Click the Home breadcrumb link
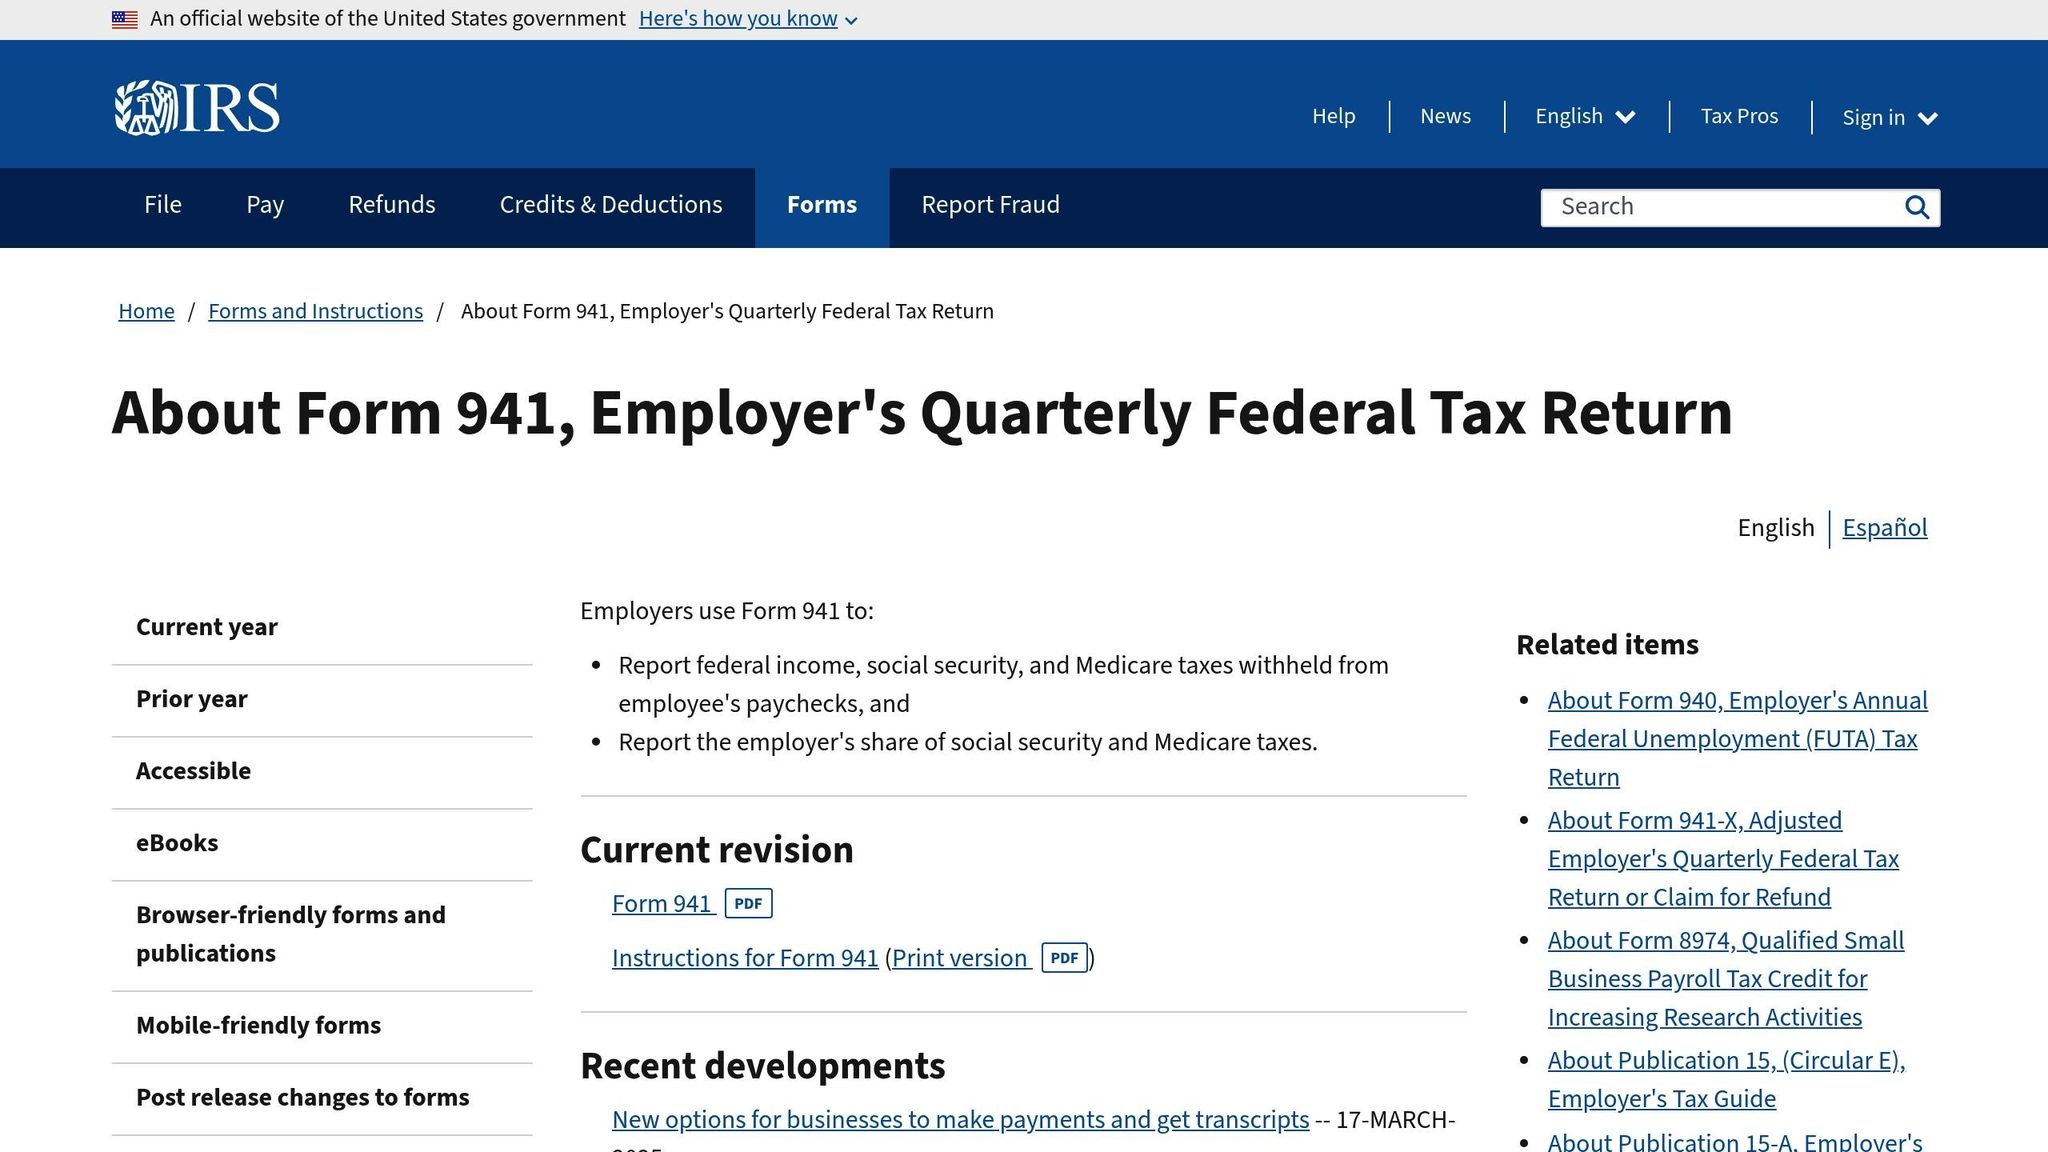 pyautogui.click(x=146, y=311)
